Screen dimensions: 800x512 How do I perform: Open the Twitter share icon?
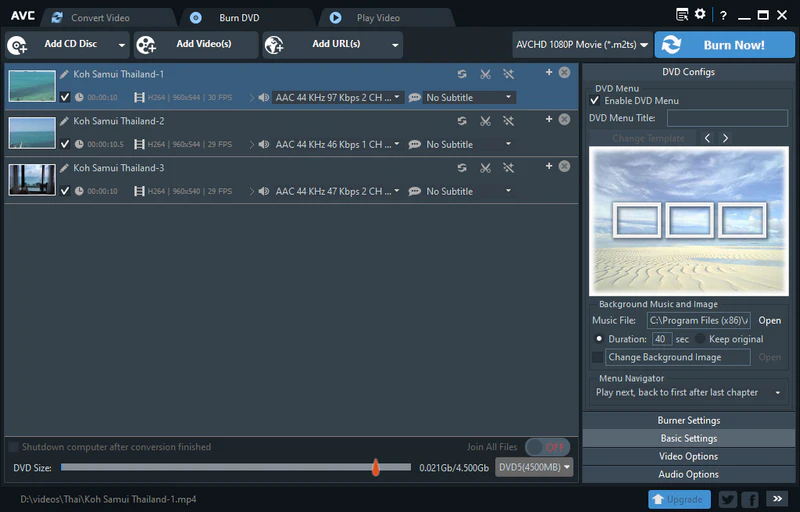pyautogui.click(x=727, y=499)
